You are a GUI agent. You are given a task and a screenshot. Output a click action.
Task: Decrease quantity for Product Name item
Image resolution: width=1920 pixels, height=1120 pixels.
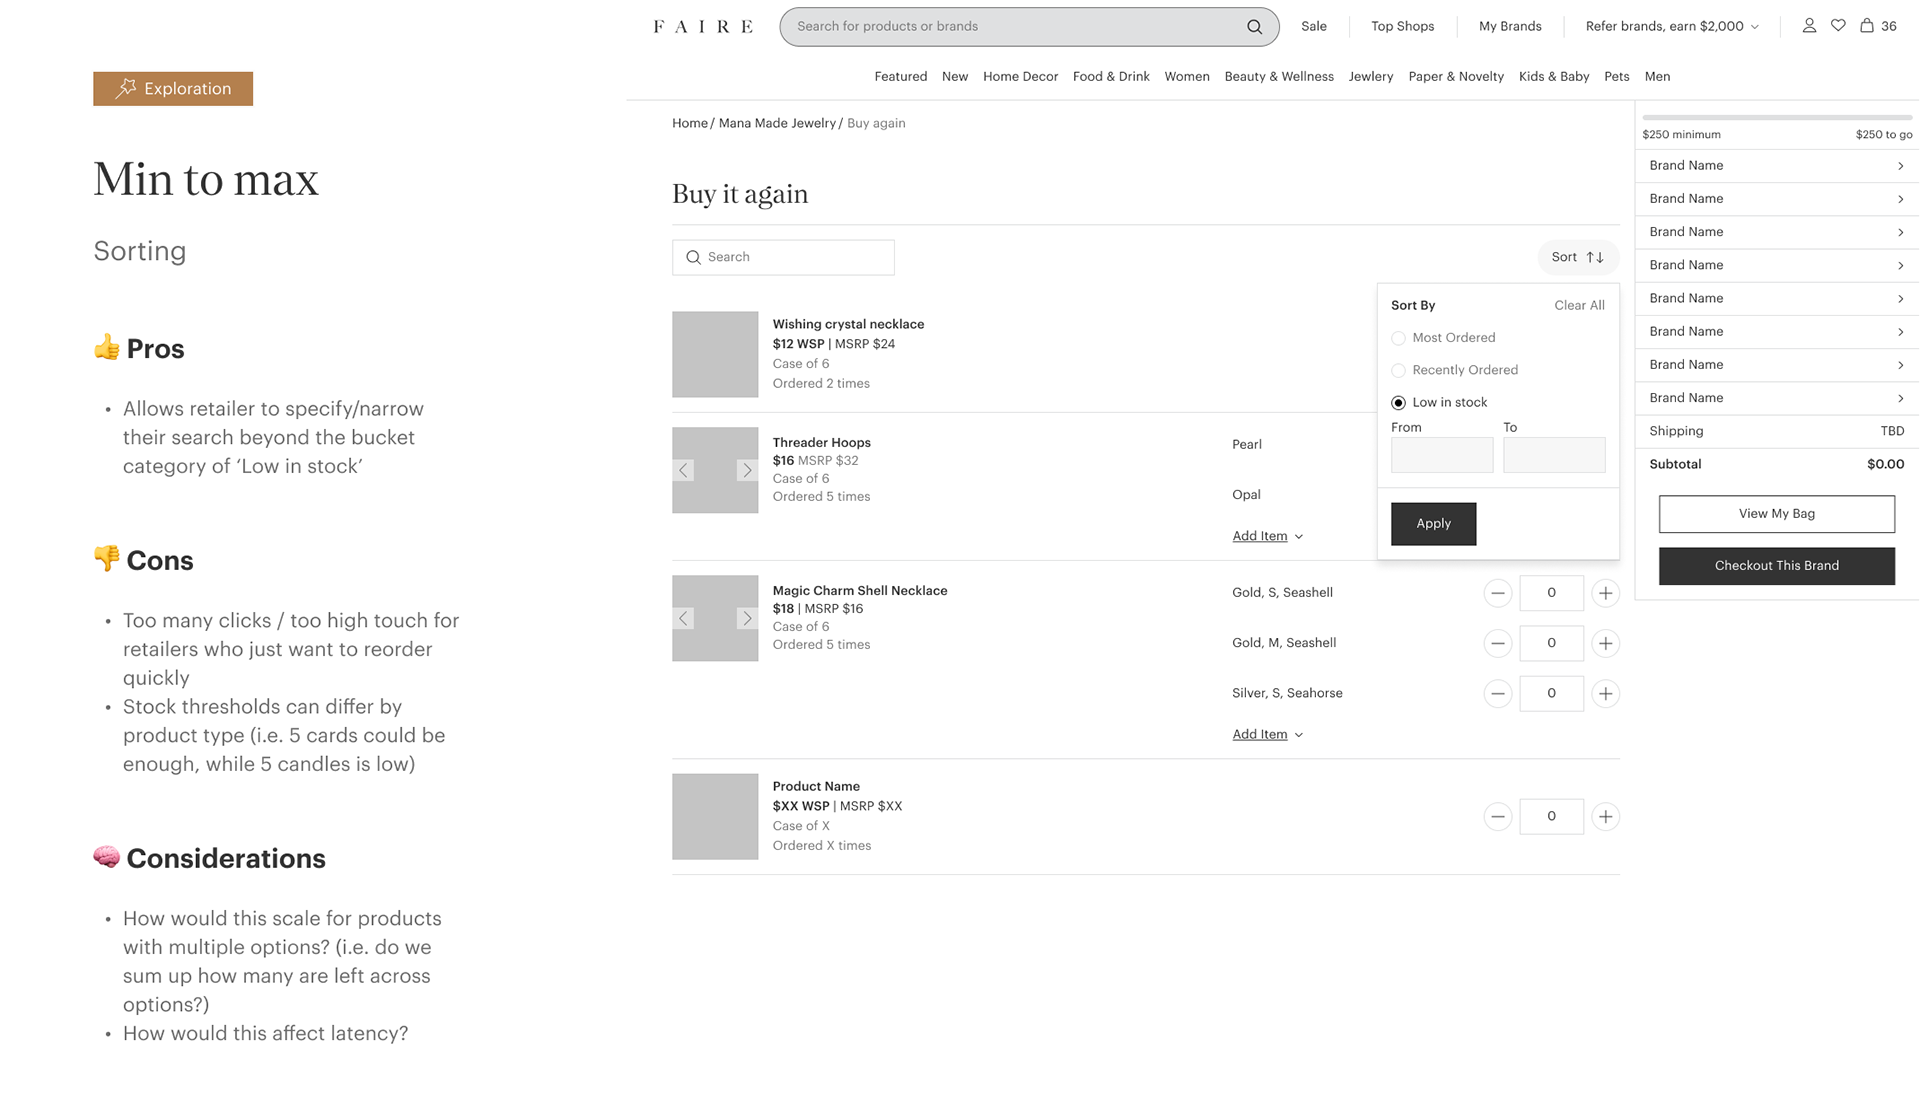(x=1497, y=816)
